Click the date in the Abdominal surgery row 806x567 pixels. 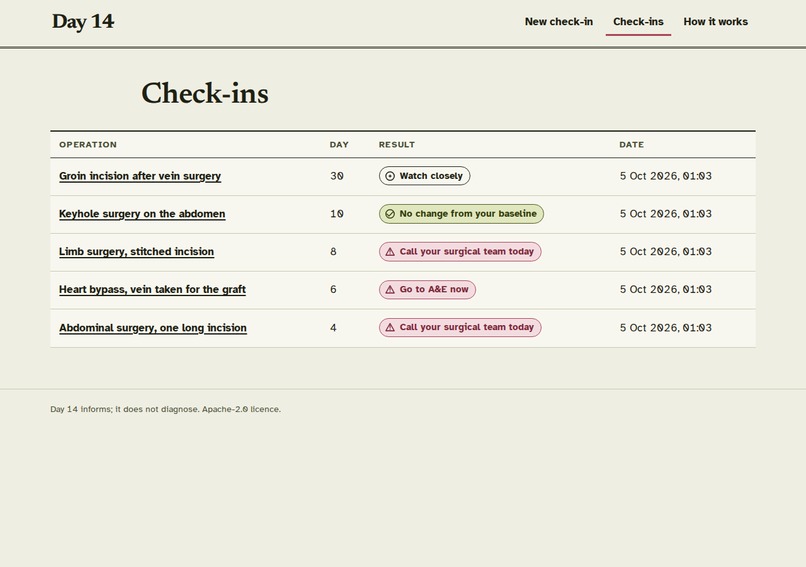click(666, 327)
